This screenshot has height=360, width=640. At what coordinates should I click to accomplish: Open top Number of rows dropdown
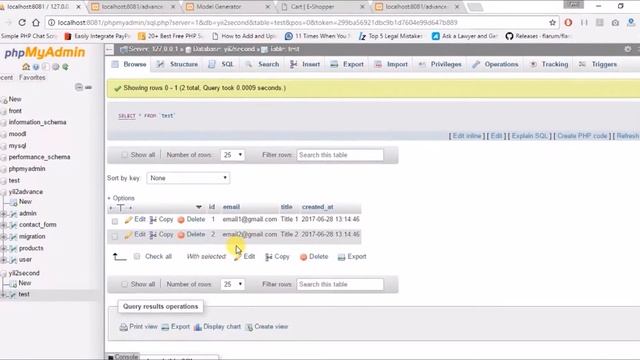pos(233,155)
